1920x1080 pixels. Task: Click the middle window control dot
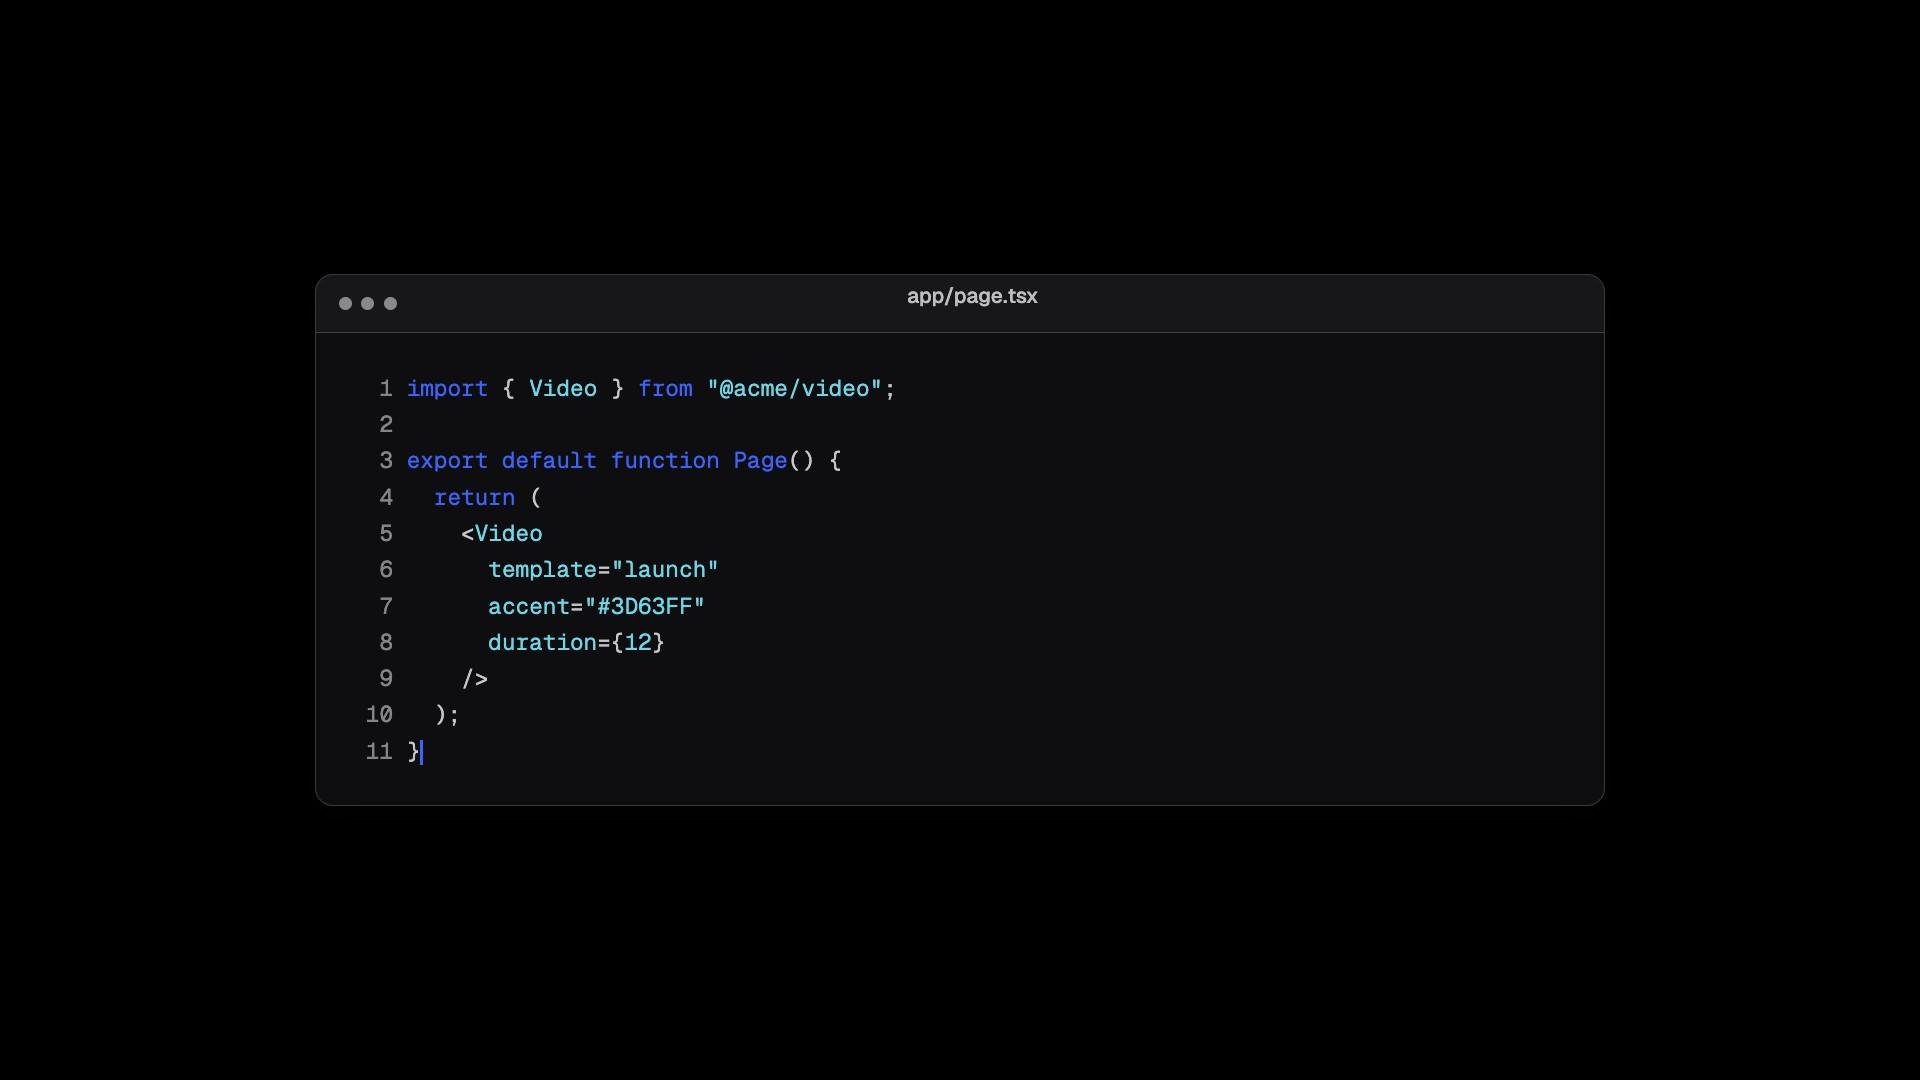coord(368,303)
